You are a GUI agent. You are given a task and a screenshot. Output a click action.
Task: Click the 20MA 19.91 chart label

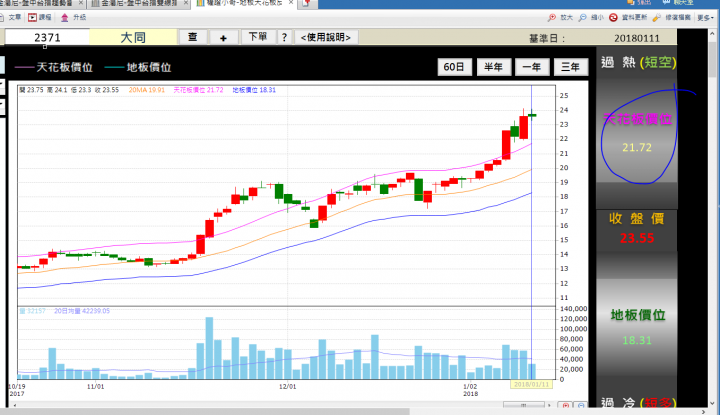click(146, 90)
